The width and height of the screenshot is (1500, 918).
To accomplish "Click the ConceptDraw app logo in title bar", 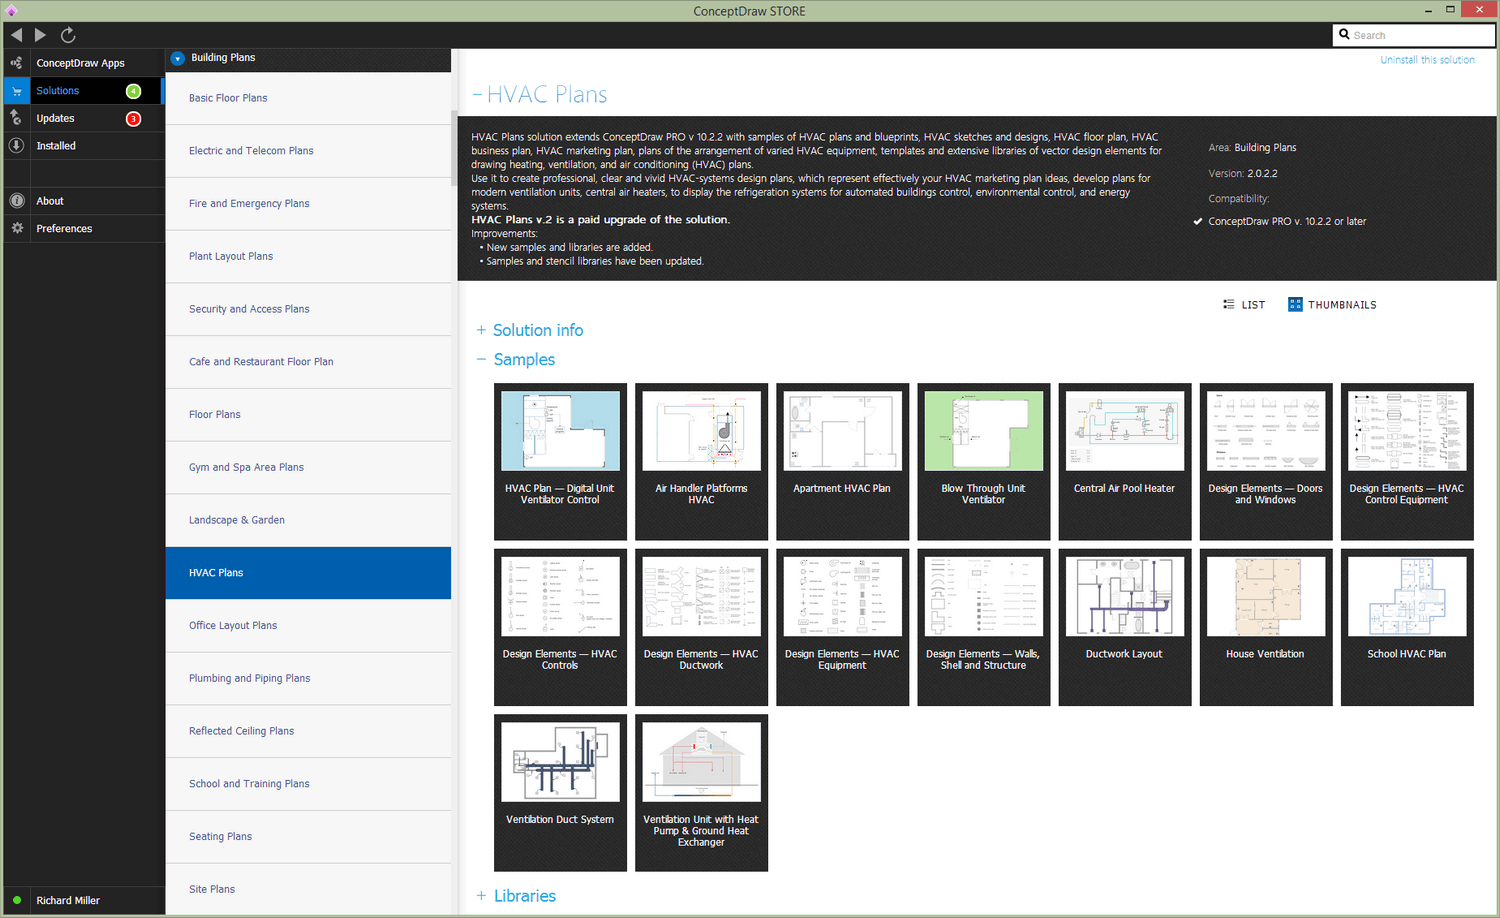I will click(11, 11).
